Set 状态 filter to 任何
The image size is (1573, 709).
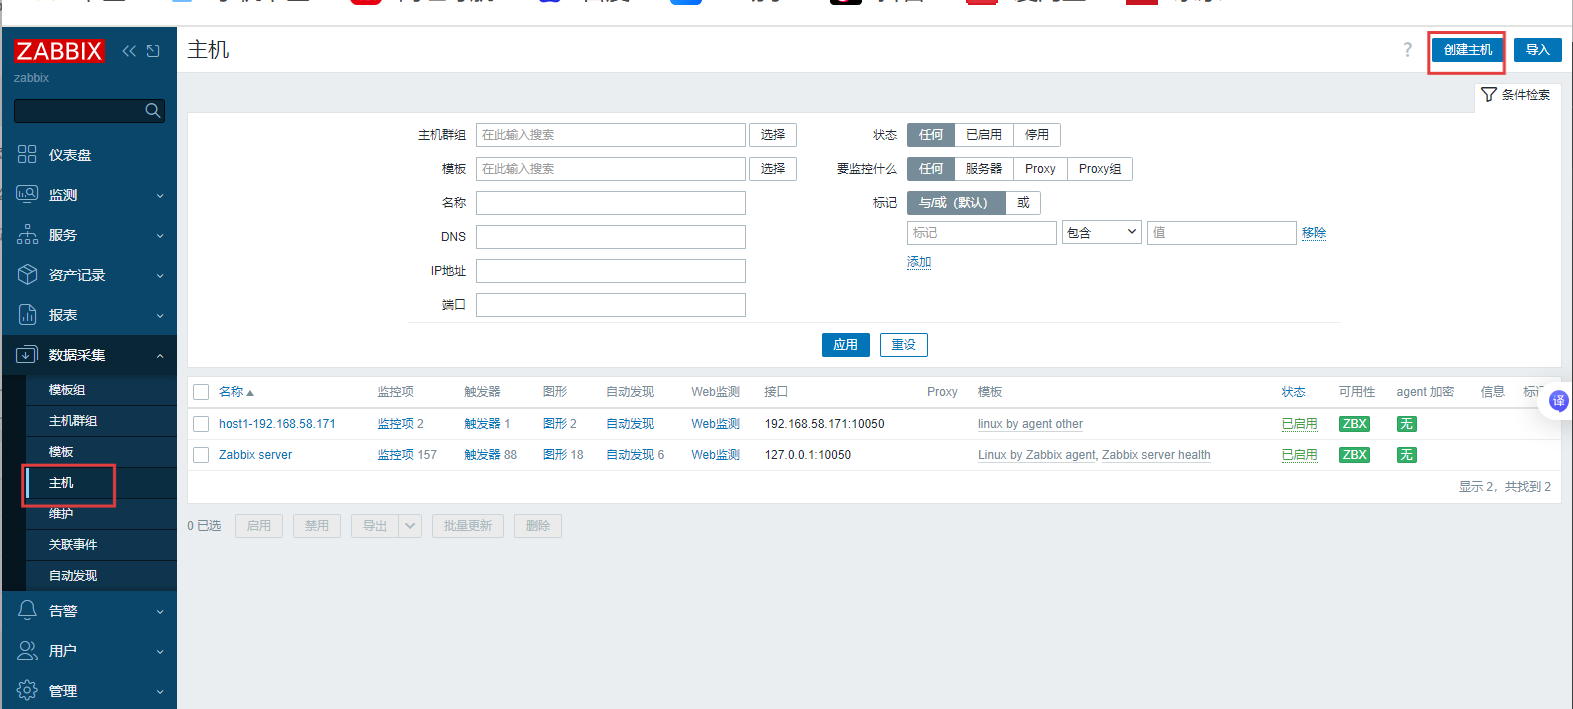click(931, 135)
